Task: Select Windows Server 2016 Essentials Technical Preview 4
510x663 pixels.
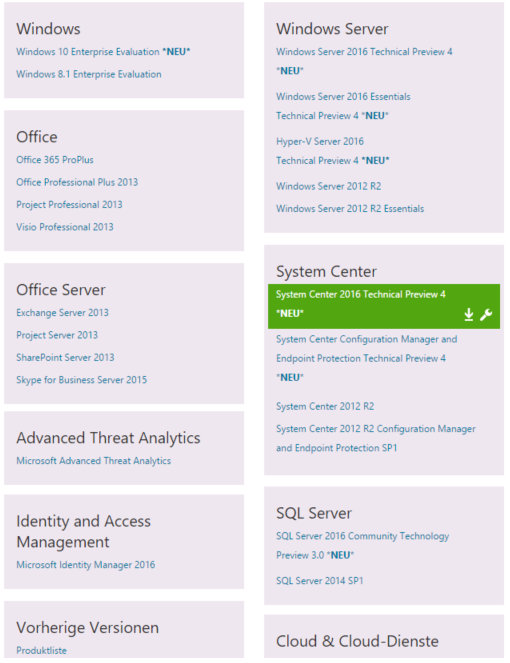Action: click(x=343, y=106)
